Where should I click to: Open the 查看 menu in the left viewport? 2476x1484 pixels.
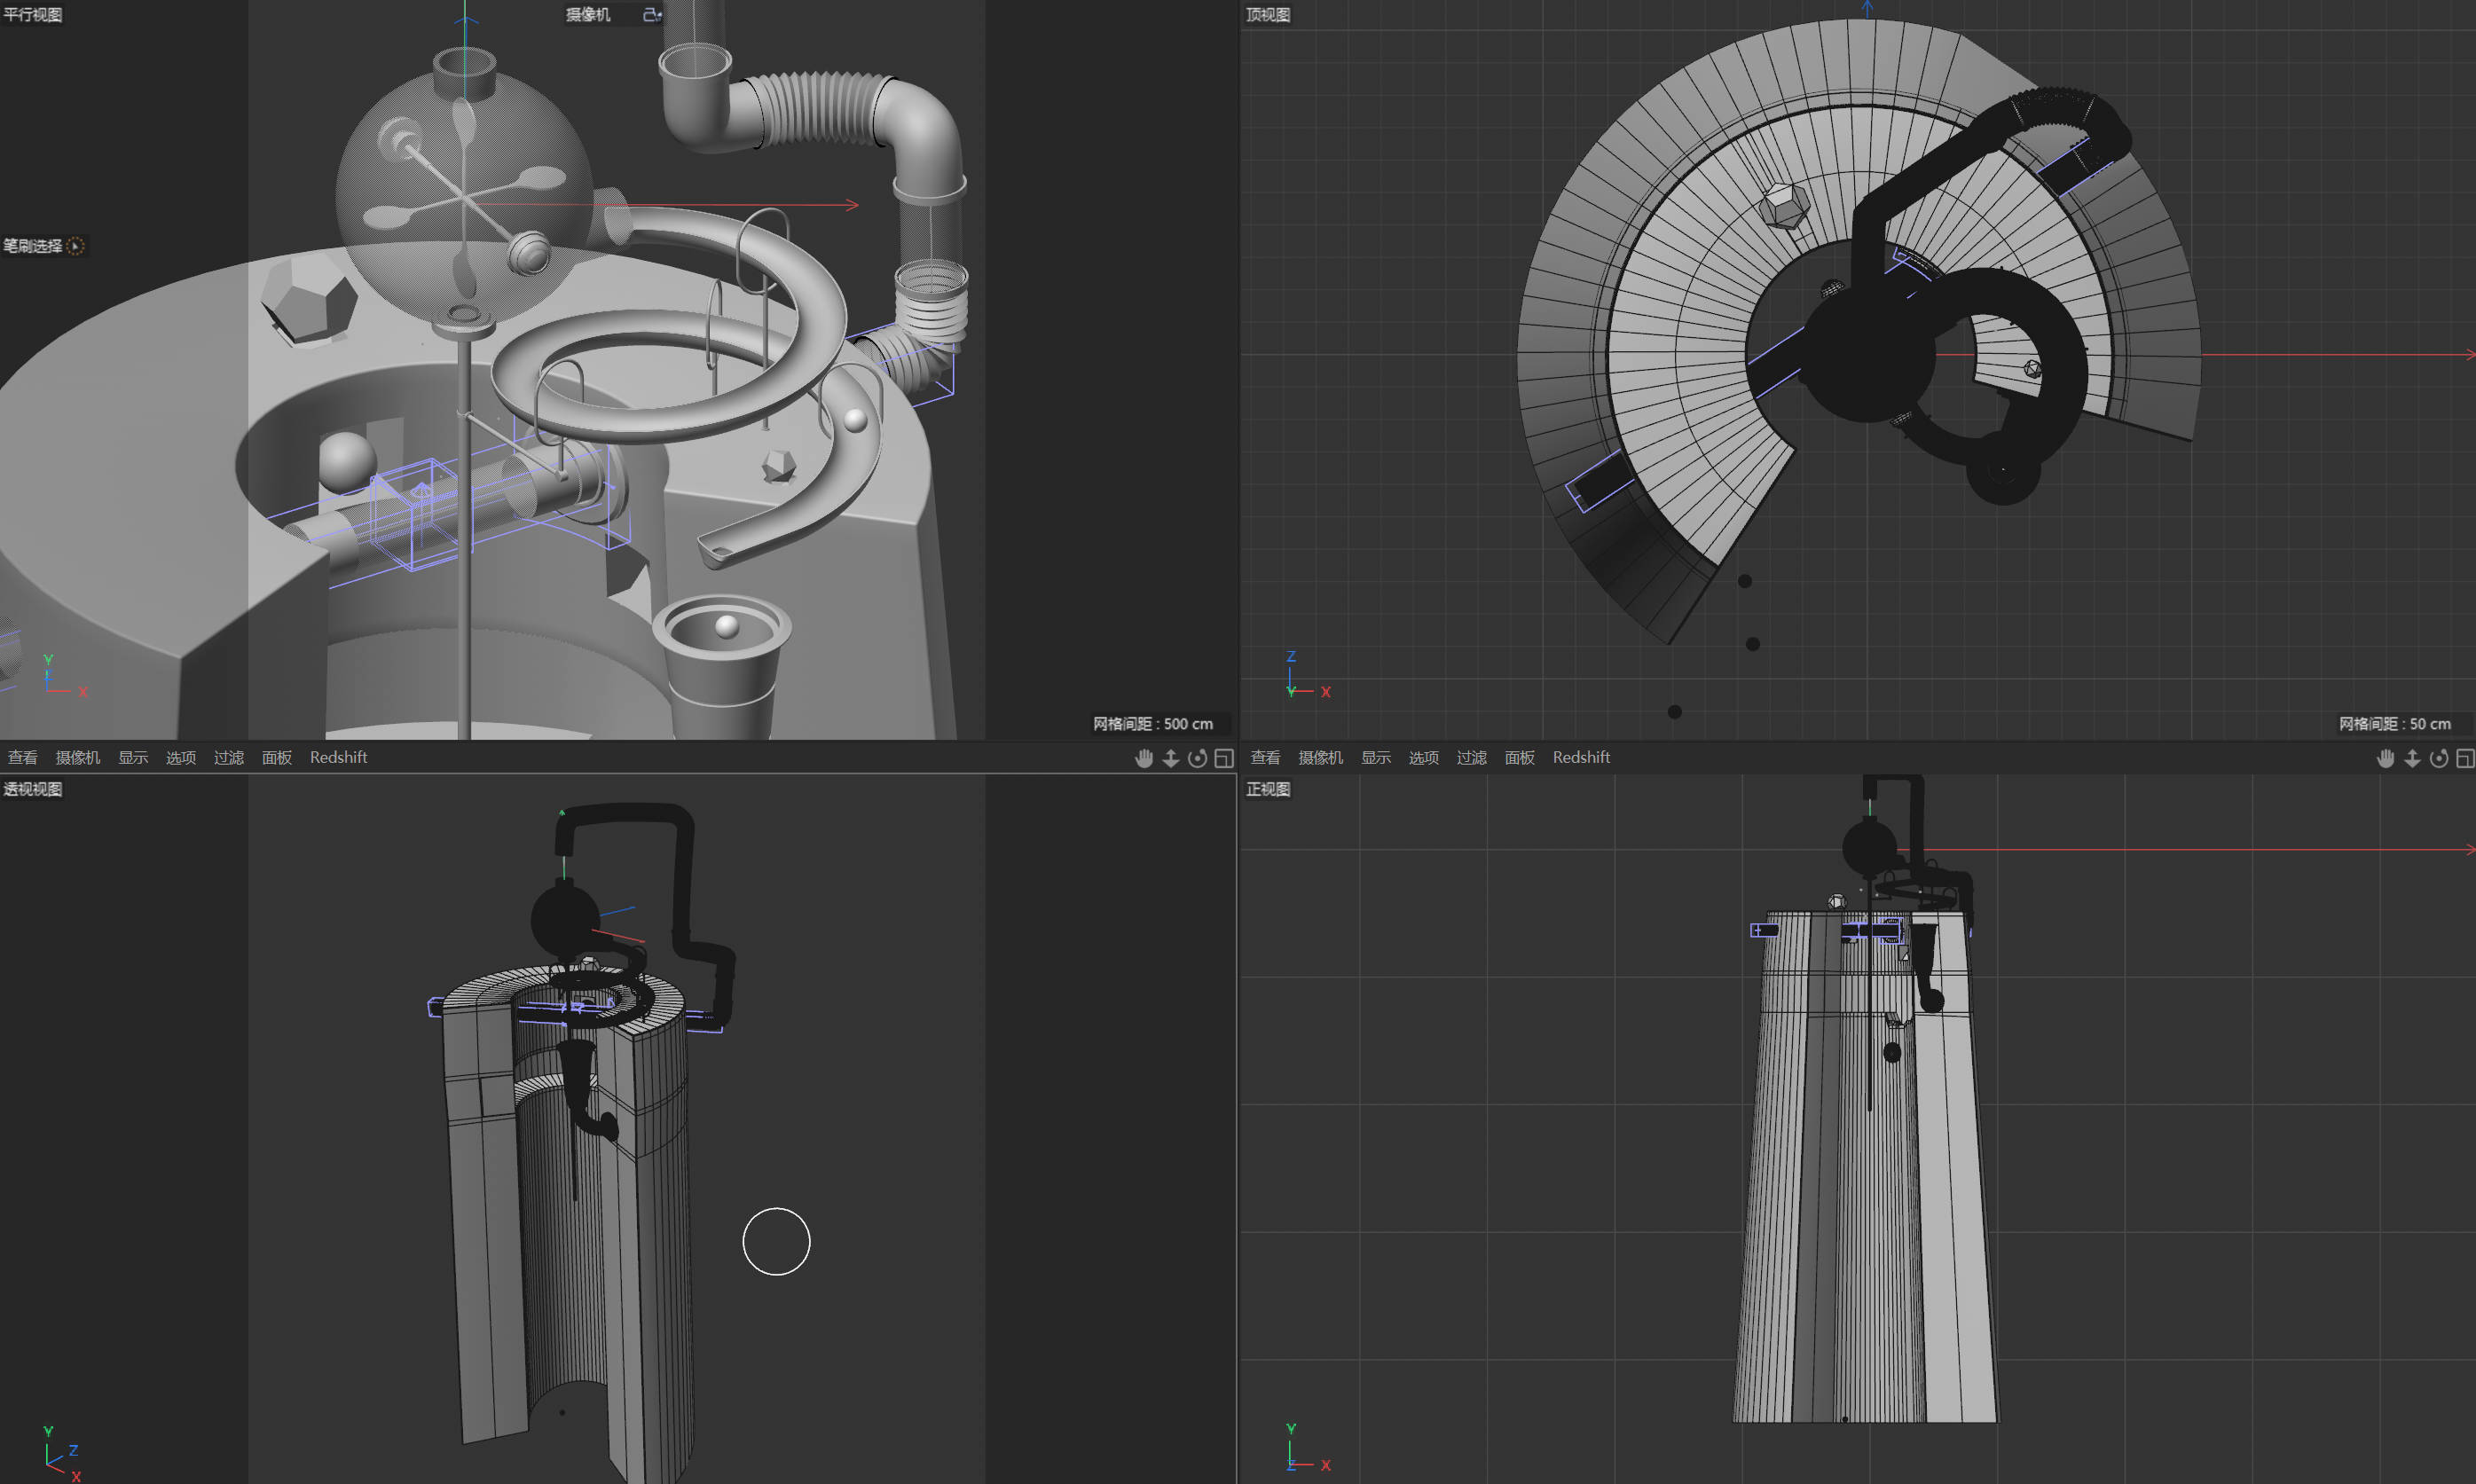pos(22,757)
